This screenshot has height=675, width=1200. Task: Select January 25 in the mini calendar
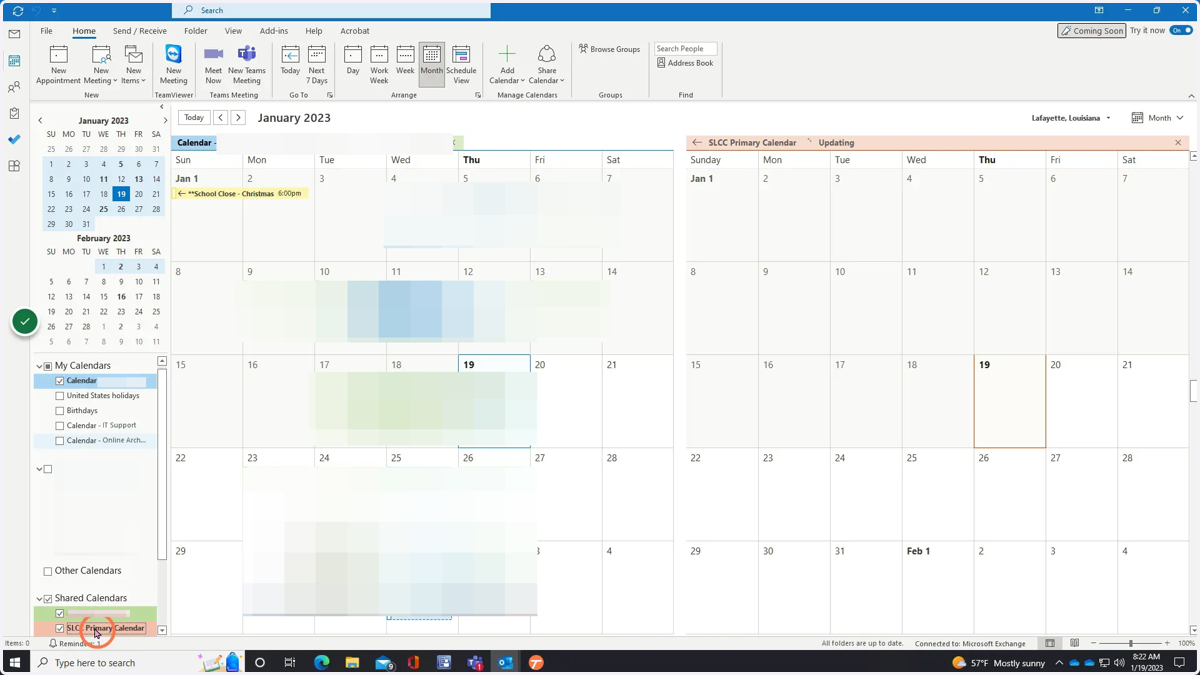point(104,209)
